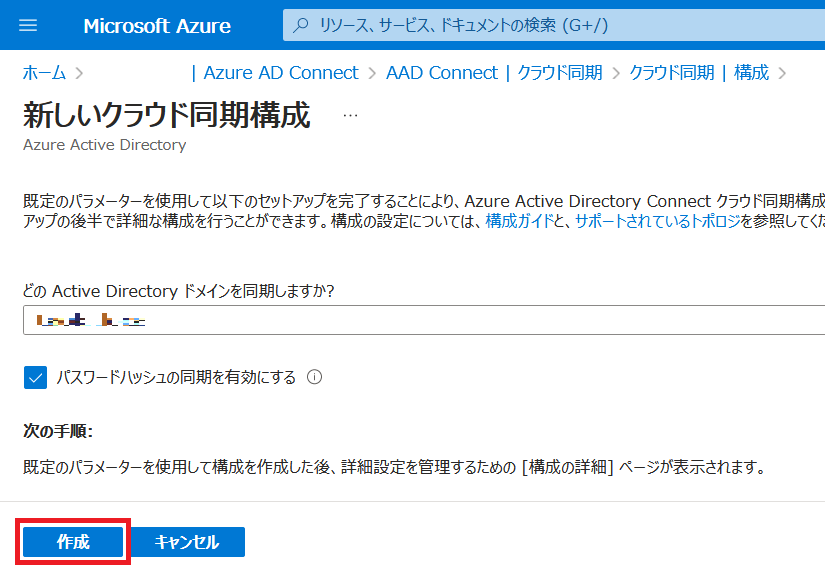Click the キャンセル button

[187, 542]
